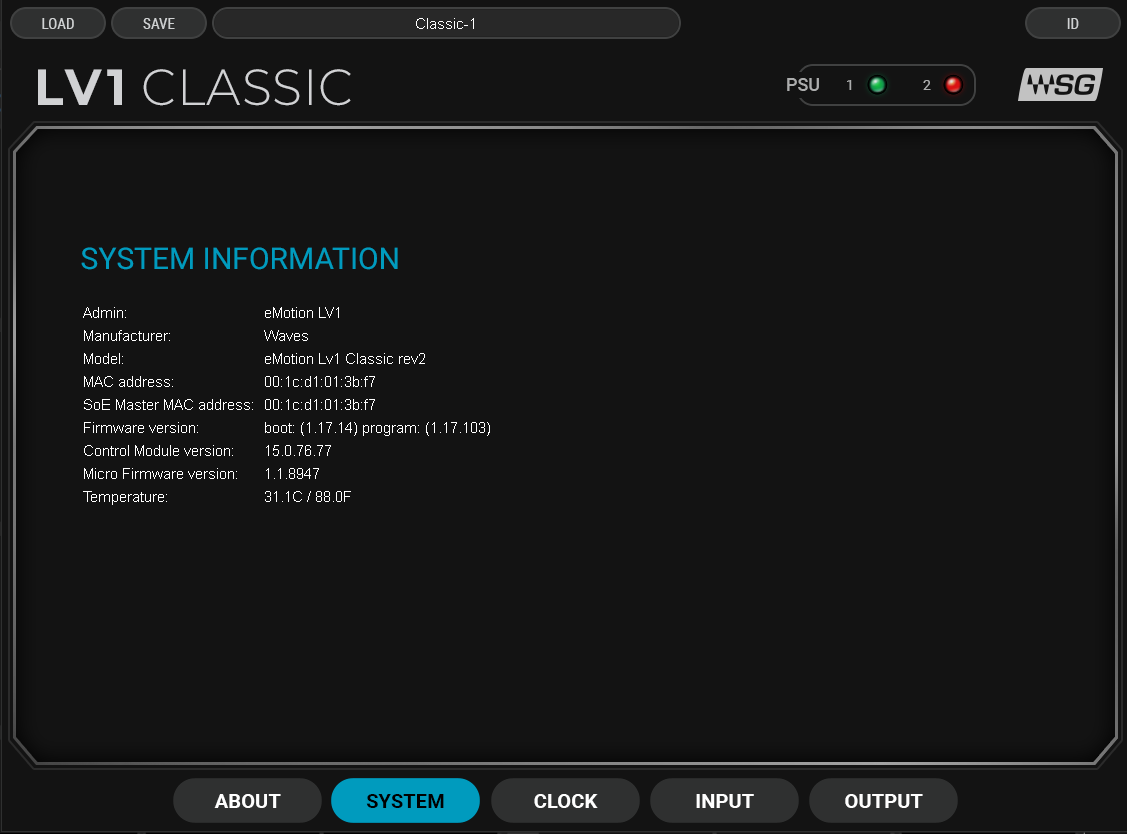Click the PSU 1 green status LED
The image size is (1127, 834).
coord(877,85)
